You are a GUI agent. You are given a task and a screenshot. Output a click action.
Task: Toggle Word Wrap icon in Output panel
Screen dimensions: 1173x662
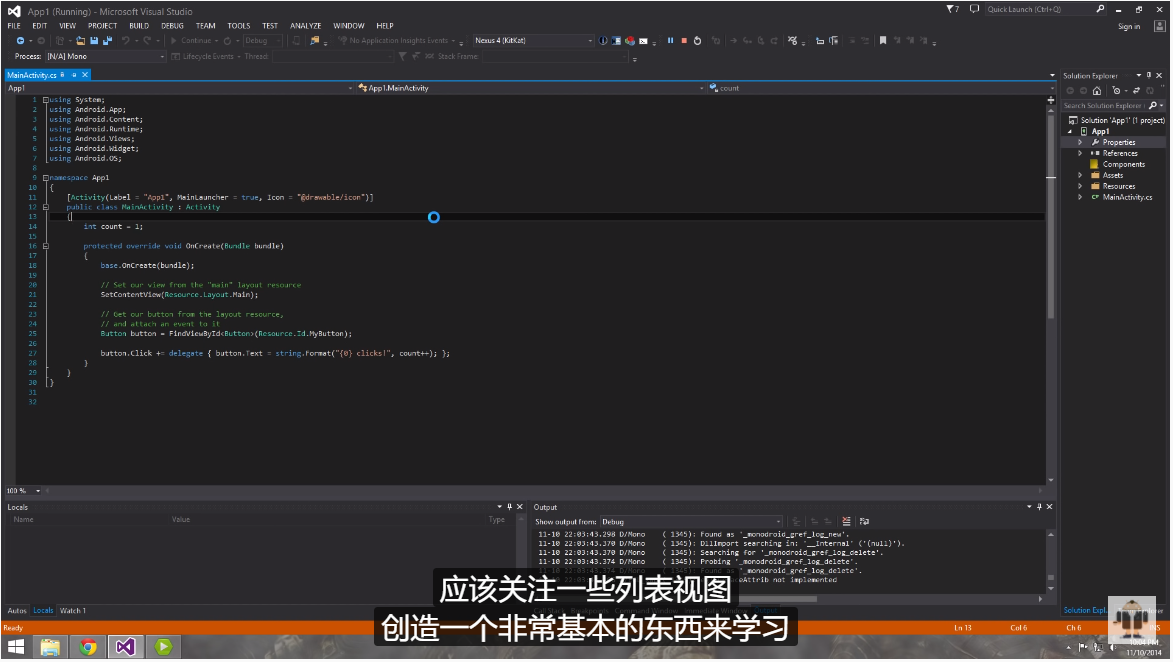pyautogui.click(x=864, y=521)
